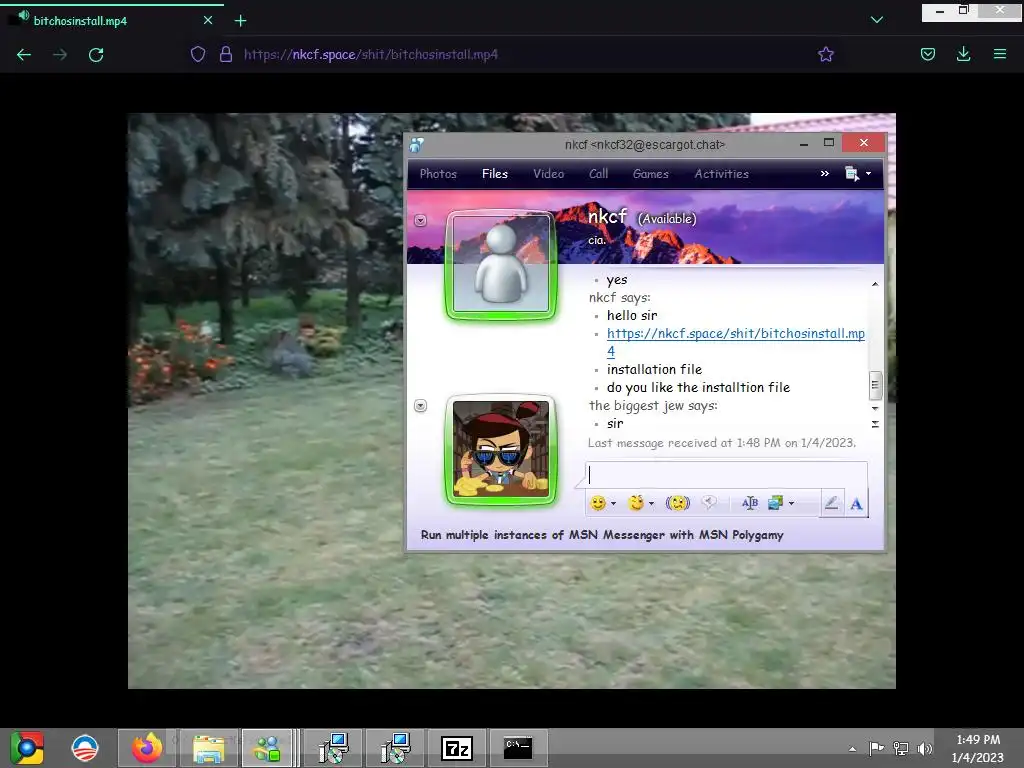Click the 'do you like the installtion file' message
1024x768 pixels.
pos(698,387)
